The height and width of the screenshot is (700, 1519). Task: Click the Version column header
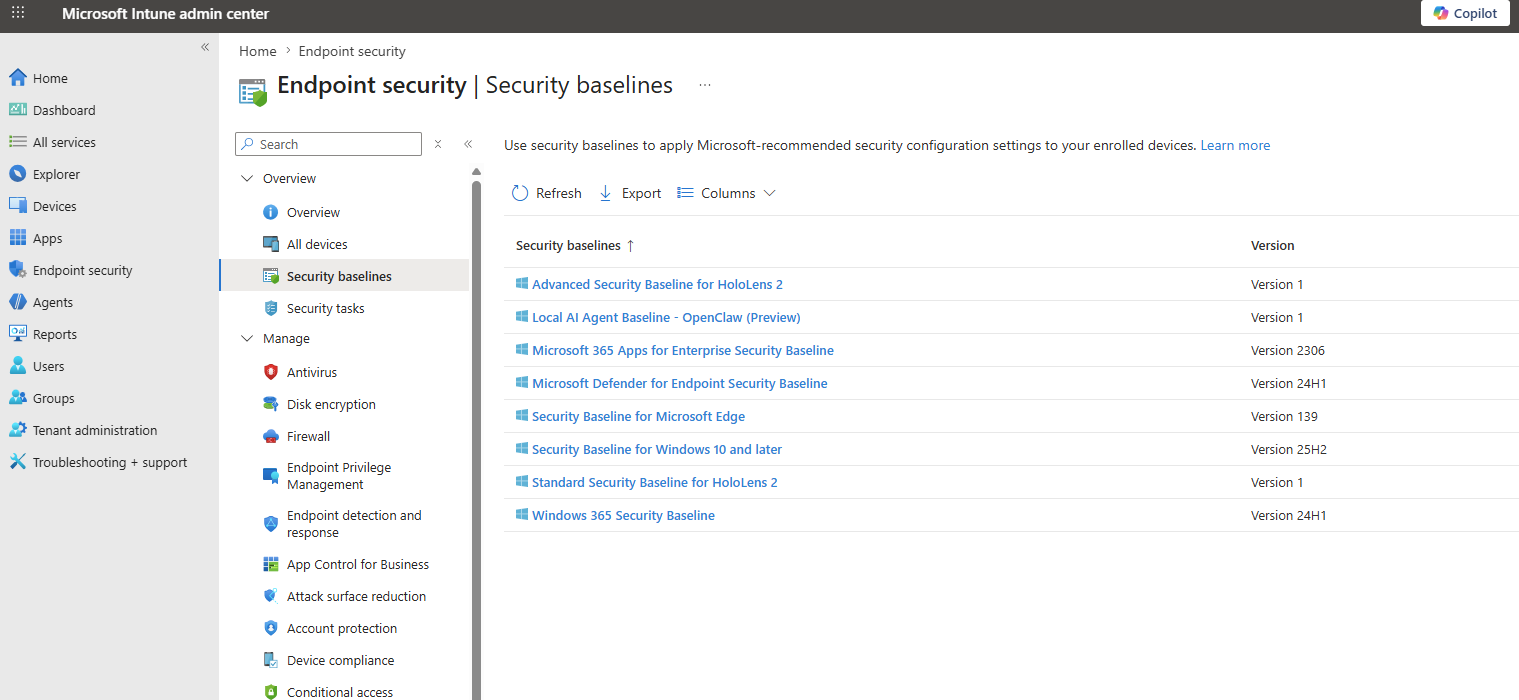[x=1273, y=245]
